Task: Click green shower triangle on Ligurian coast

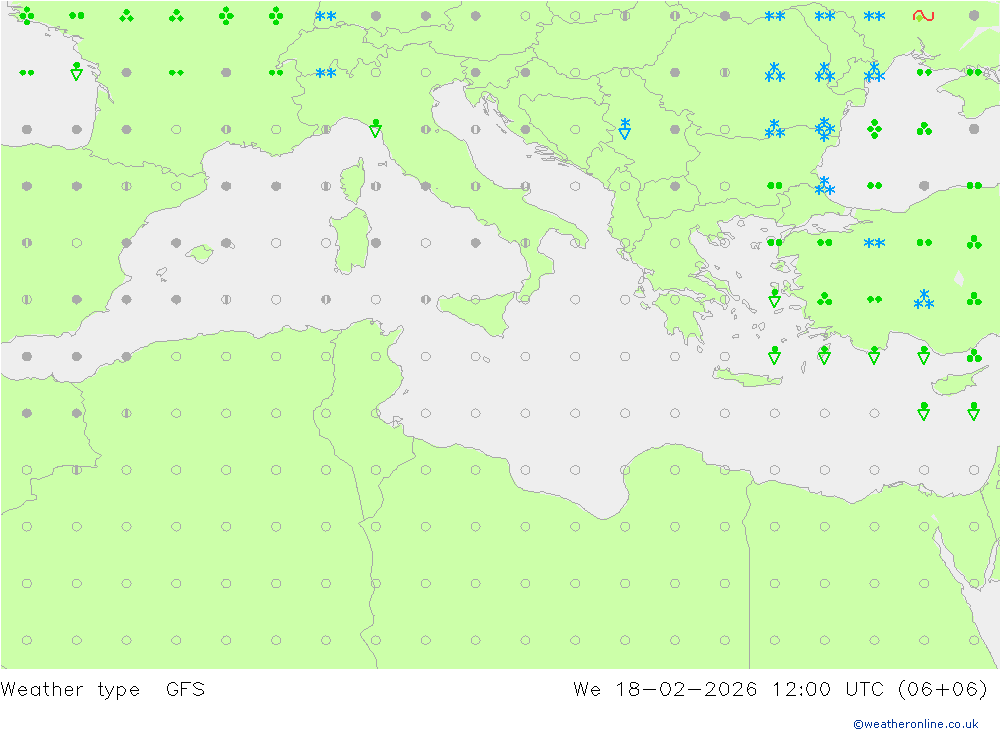Action: coord(376,128)
